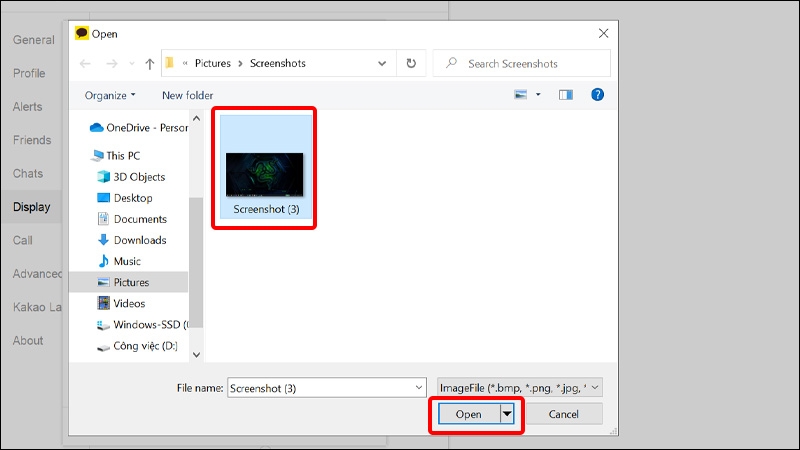This screenshot has height=450, width=800.
Task: Select Pictures in the address breadcrumb
Action: pyautogui.click(x=213, y=63)
